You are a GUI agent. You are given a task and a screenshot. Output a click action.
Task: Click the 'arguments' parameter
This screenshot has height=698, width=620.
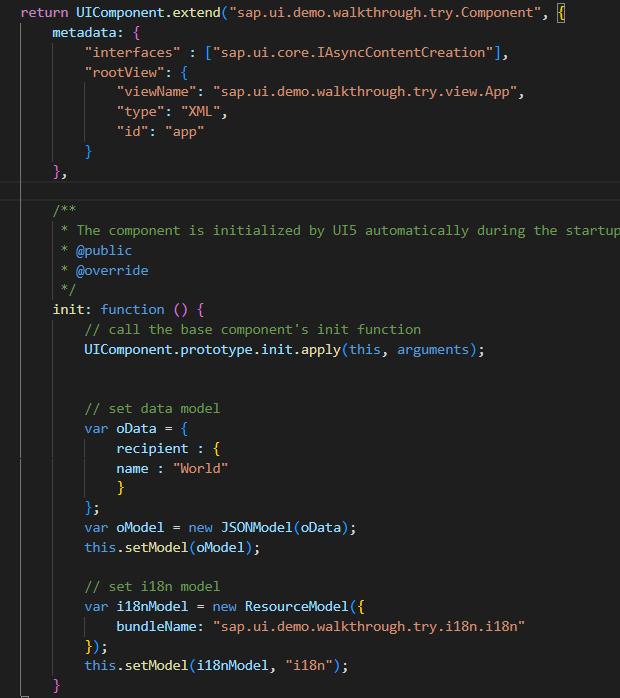(x=433, y=349)
